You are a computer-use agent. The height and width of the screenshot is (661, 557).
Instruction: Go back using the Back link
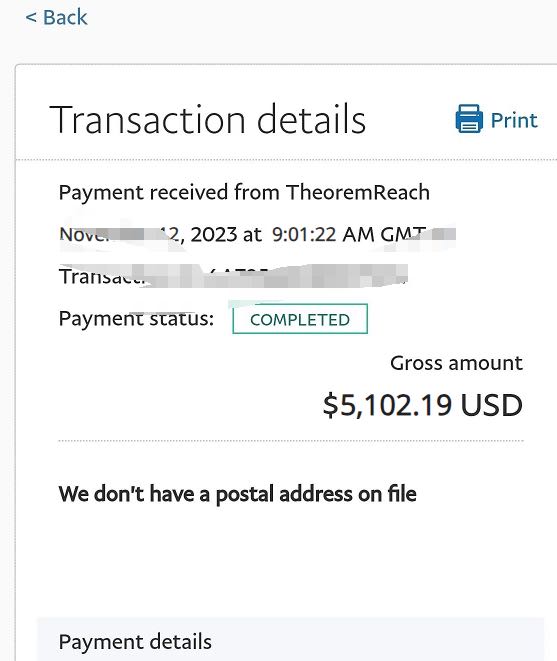(x=57, y=18)
